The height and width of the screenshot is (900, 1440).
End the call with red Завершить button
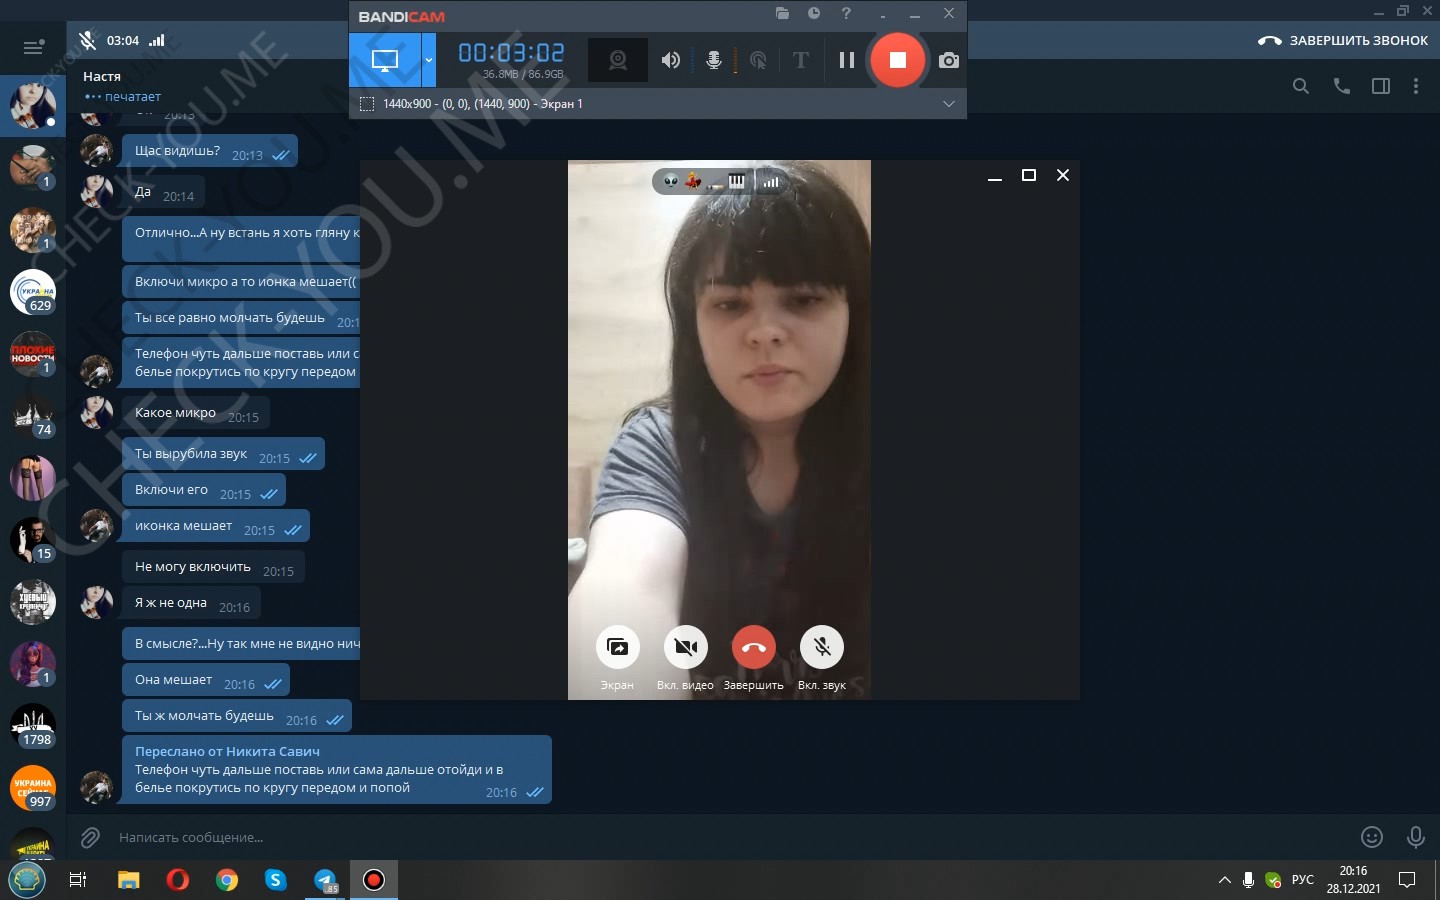pos(754,647)
